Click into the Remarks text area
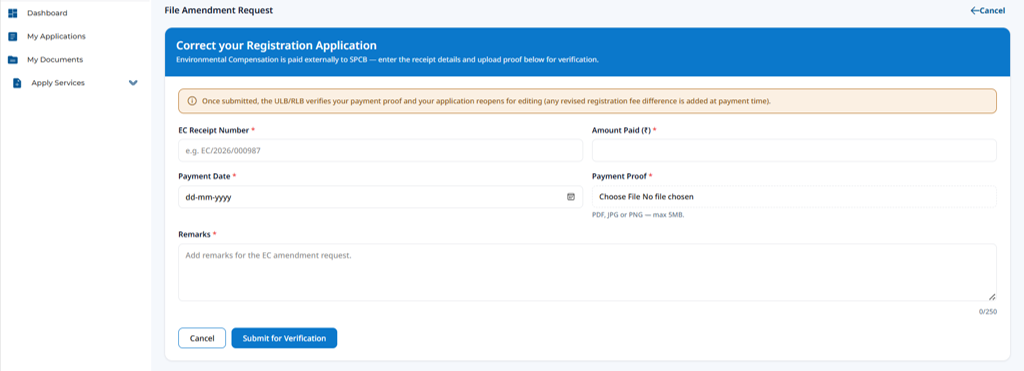This screenshot has height=371, width=1024. coord(587,272)
